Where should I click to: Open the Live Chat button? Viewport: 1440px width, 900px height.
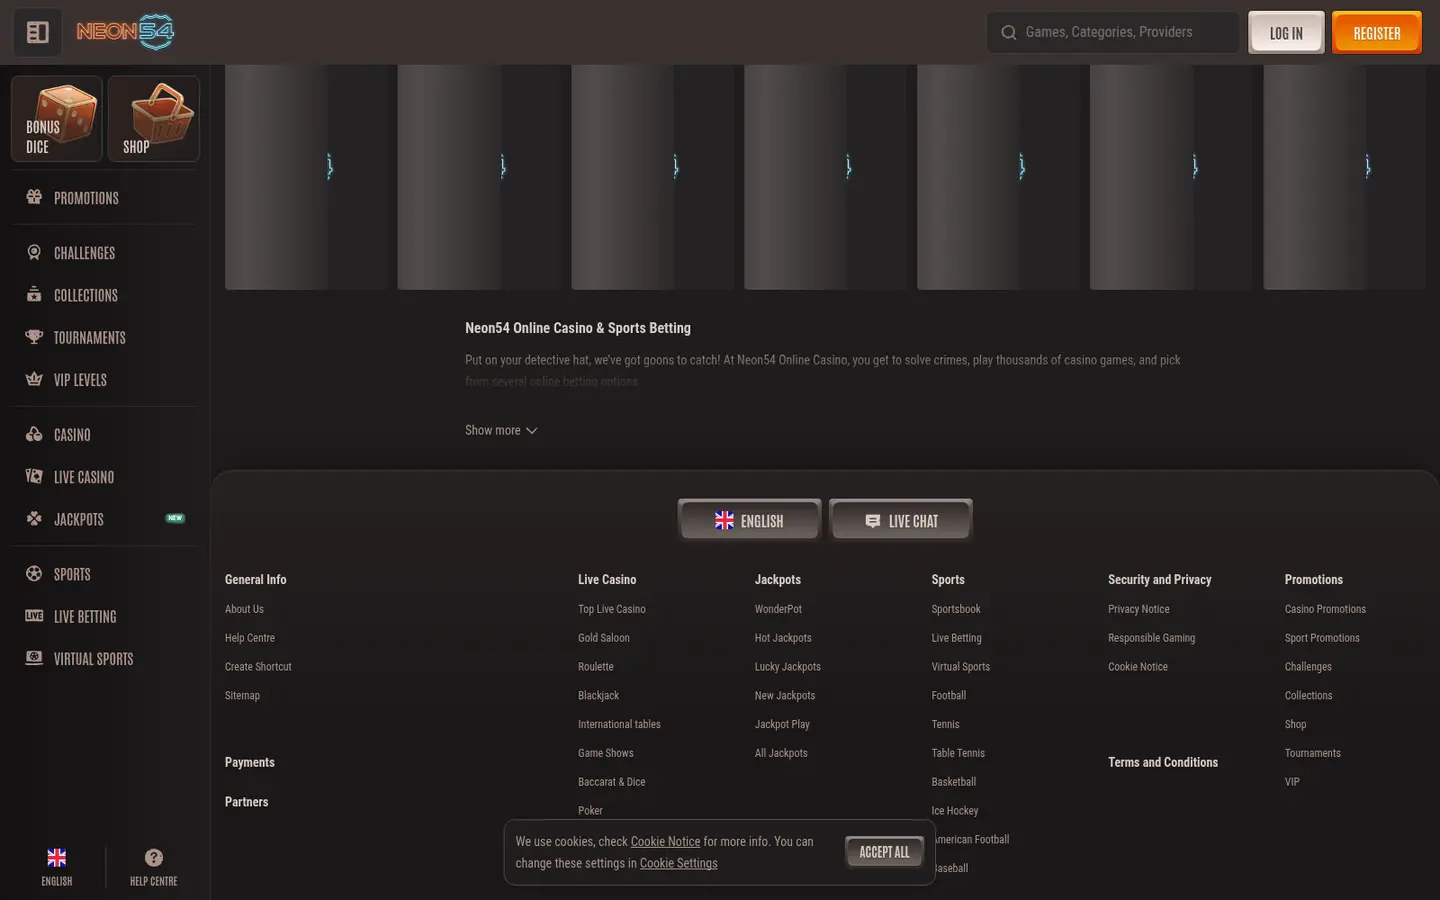[901, 520]
